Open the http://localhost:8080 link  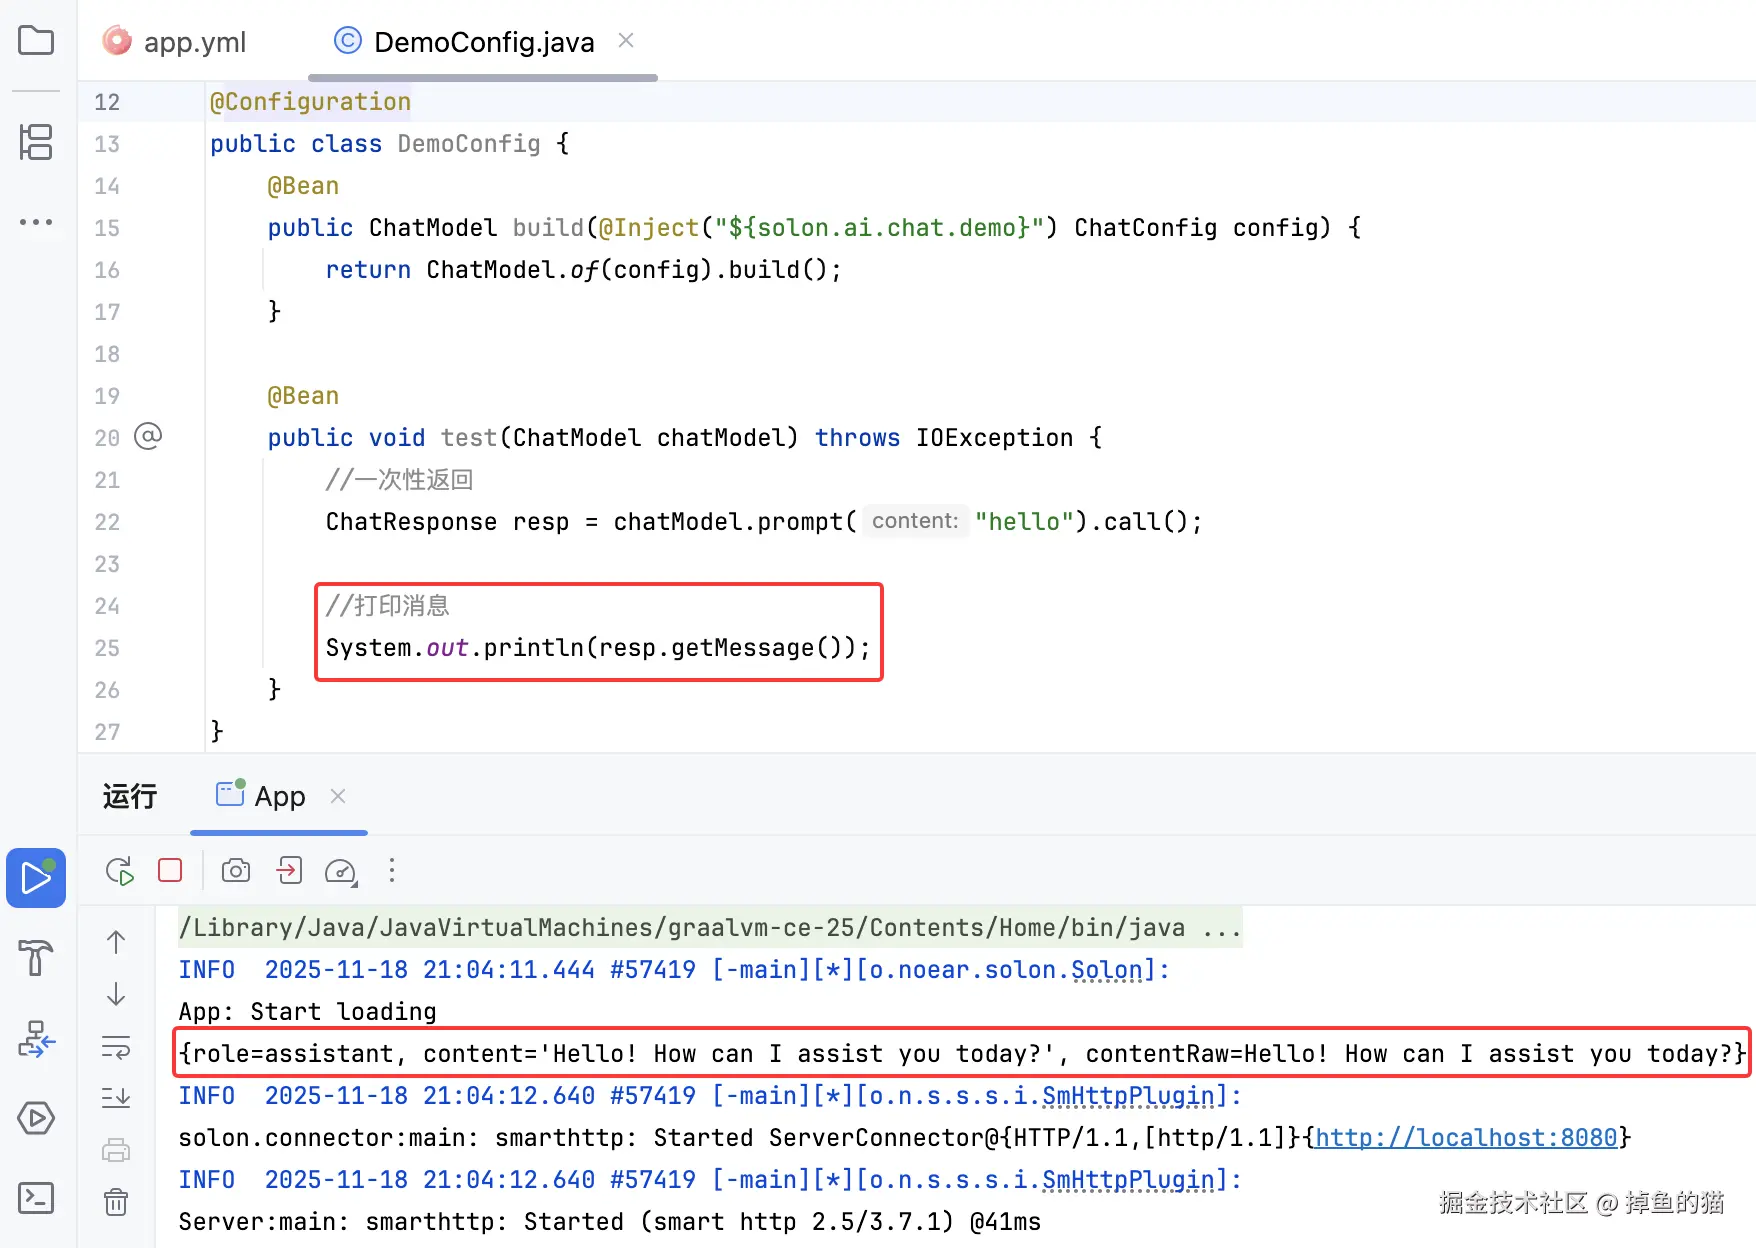pyautogui.click(x=1466, y=1138)
